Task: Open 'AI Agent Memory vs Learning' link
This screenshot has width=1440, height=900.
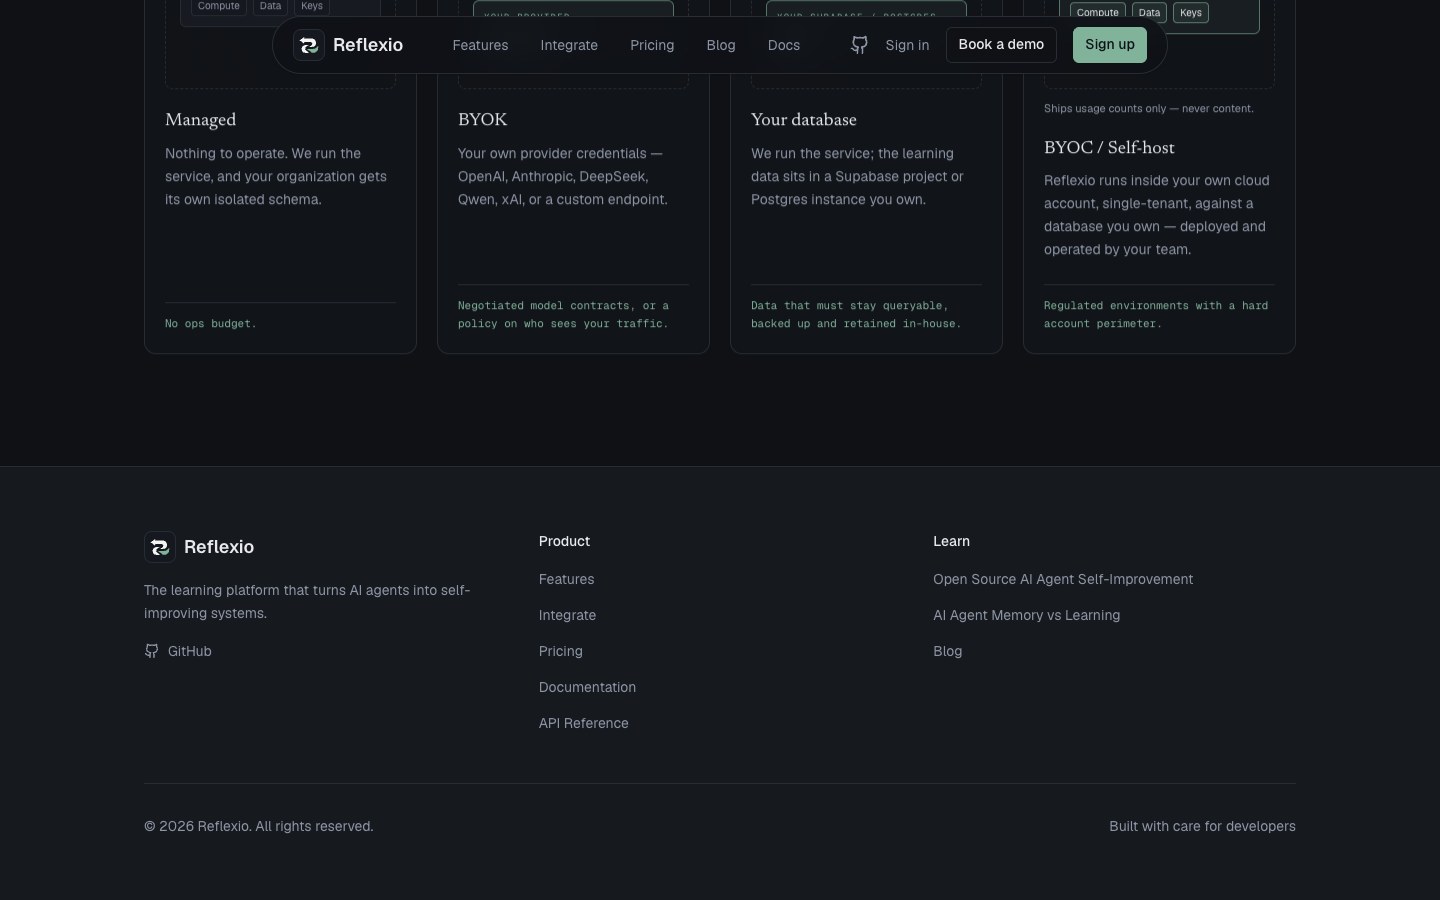Action: click(1026, 615)
